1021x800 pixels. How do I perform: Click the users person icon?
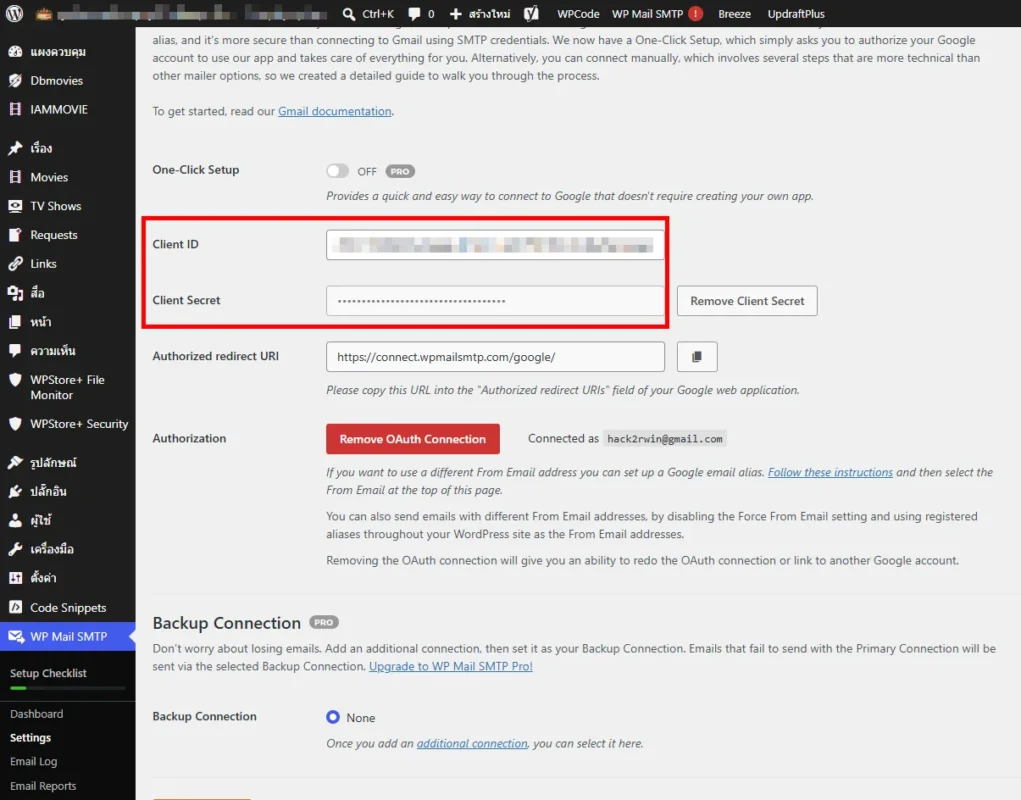(16, 520)
